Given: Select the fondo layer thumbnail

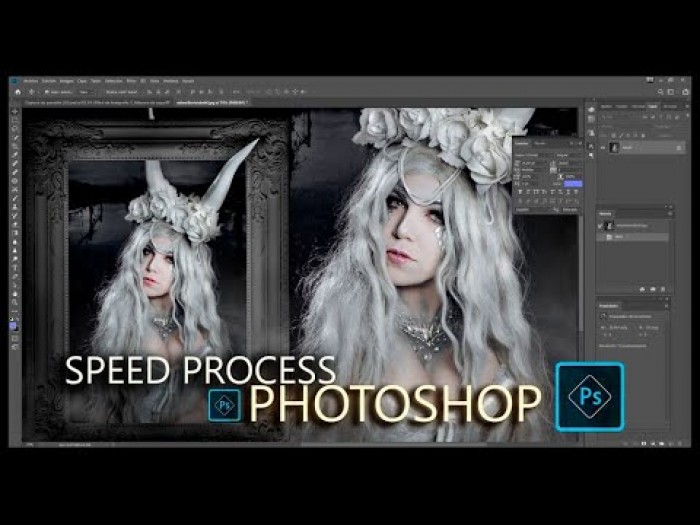Looking at the screenshot, I should pyautogui.click(x=614, y=148).
